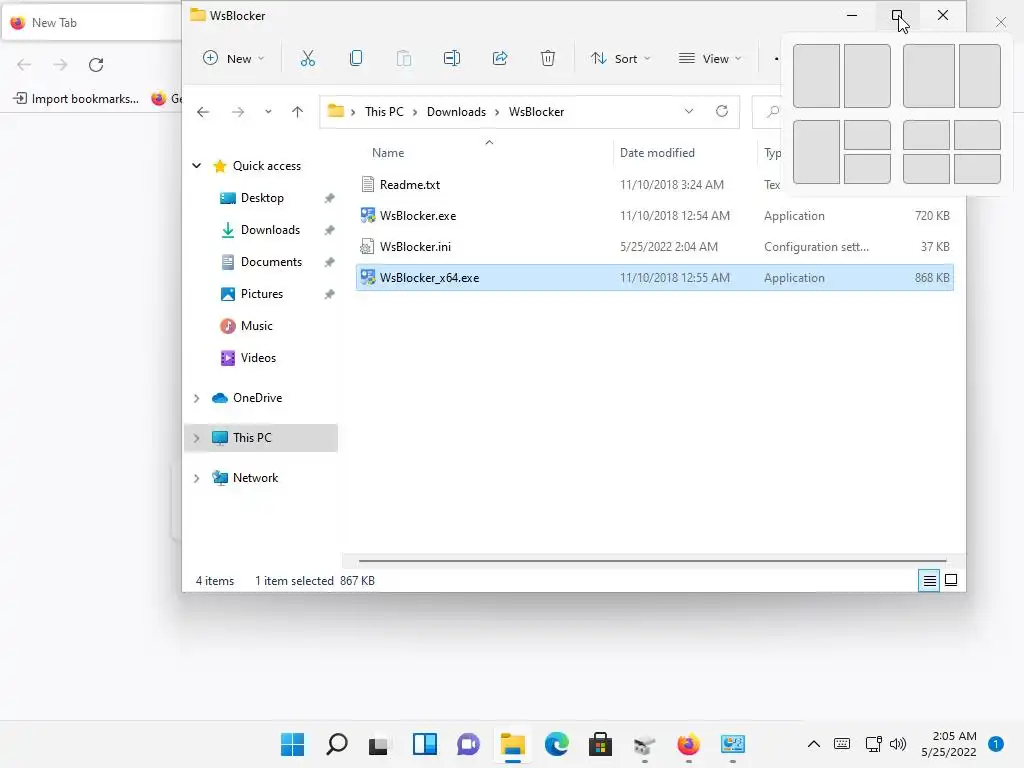Open the Windows Start menu
1024x768 pixels.
292,744
